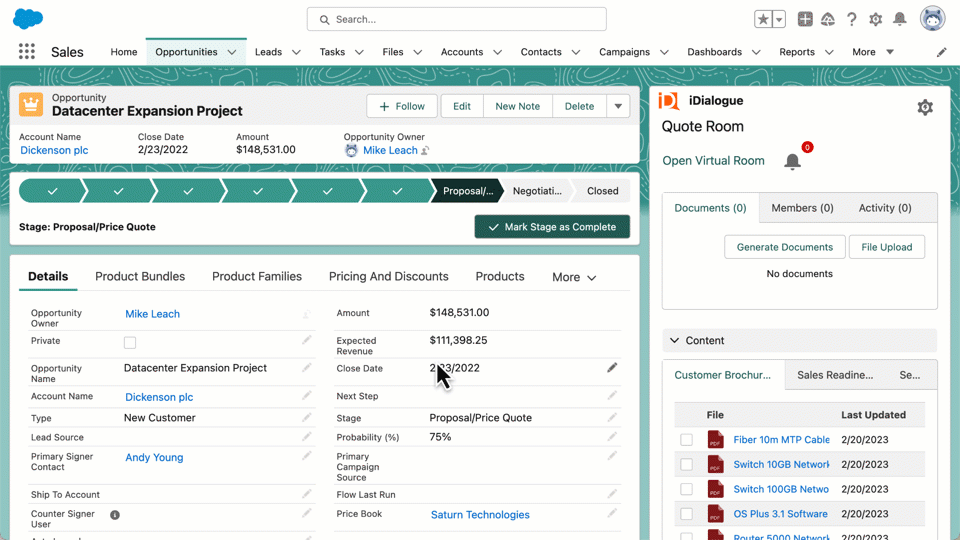Open the Setup gear in header

point(876,19)
